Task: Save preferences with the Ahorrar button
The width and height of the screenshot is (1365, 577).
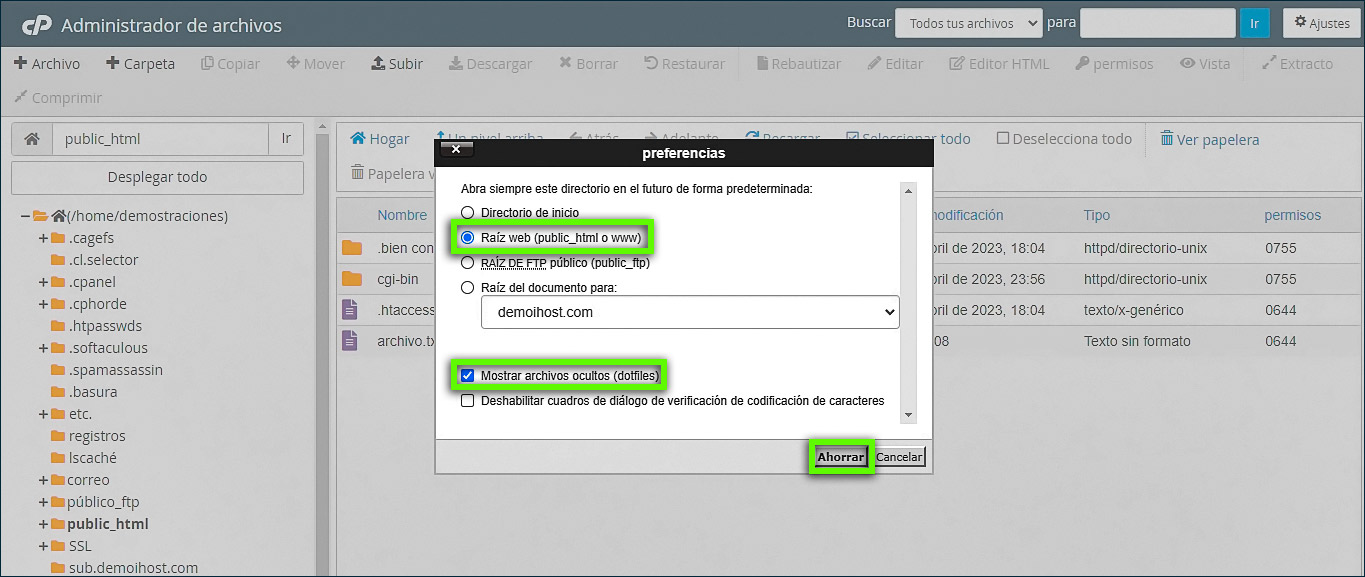Action: click(839, 456)
